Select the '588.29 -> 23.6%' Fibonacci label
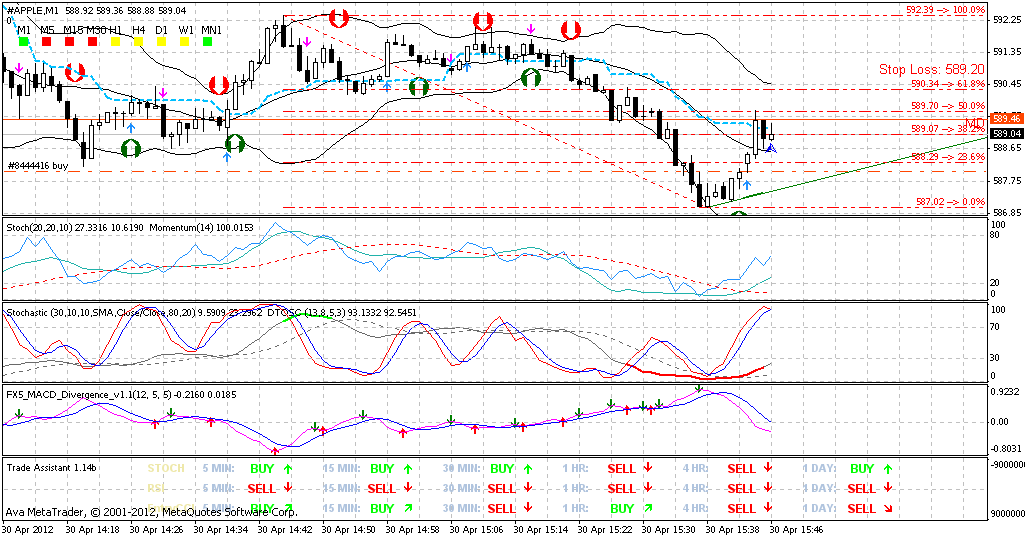Screen dimensions: 1025x537 pyautogui.click(x=948, y=157)
